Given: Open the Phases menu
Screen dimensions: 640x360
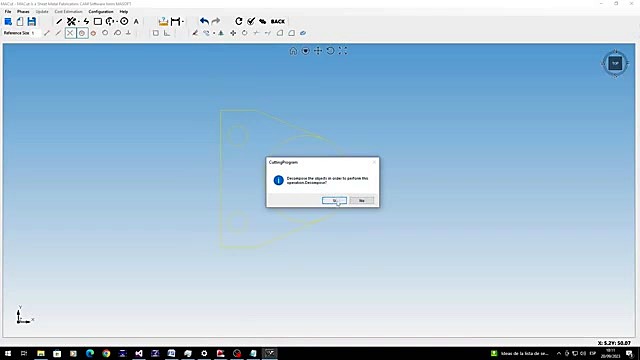Looking at the screenshot, I should [x=23, y=12].
